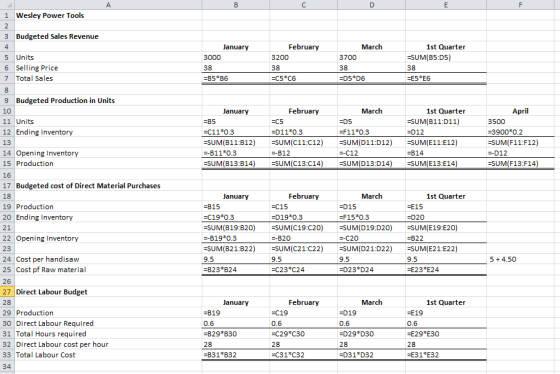Select the cell containing =B5*B6
The width and height of the screenshot is (560, 374).
235,79
